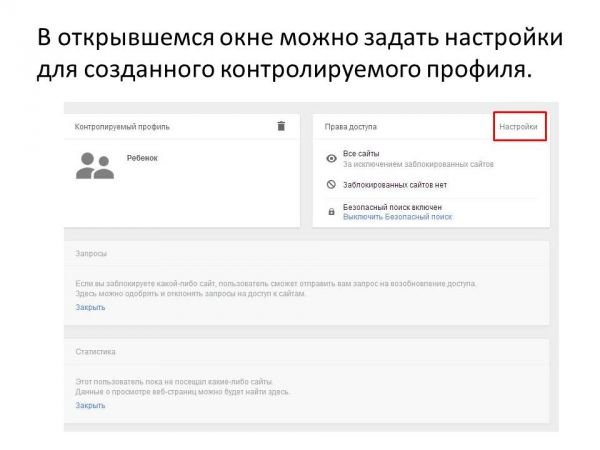
Task: Click the blocked-circle icon for blocked sites
Action: pos(332,185)
